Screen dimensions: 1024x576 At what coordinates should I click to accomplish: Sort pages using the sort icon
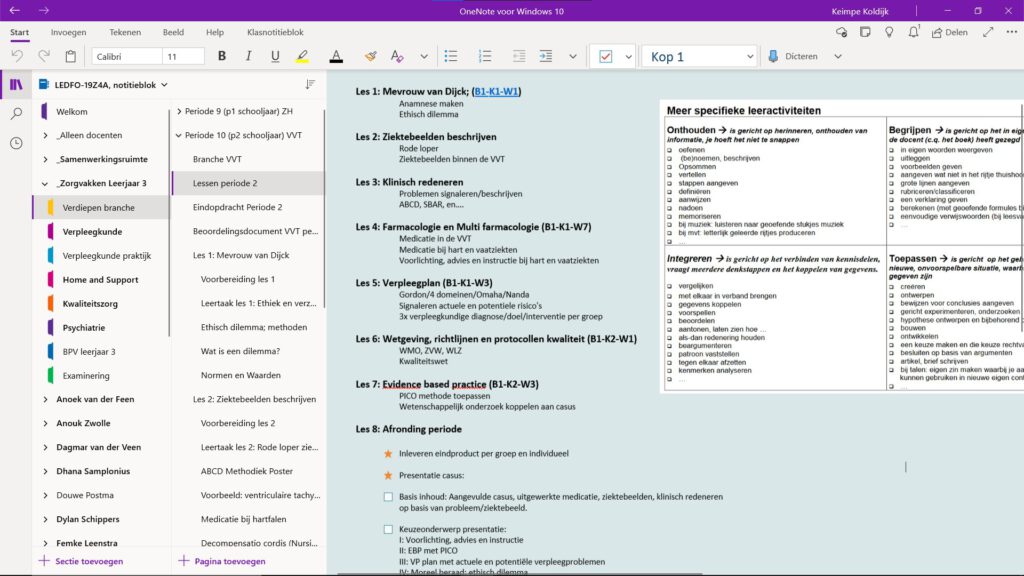(x=310, y=85)
